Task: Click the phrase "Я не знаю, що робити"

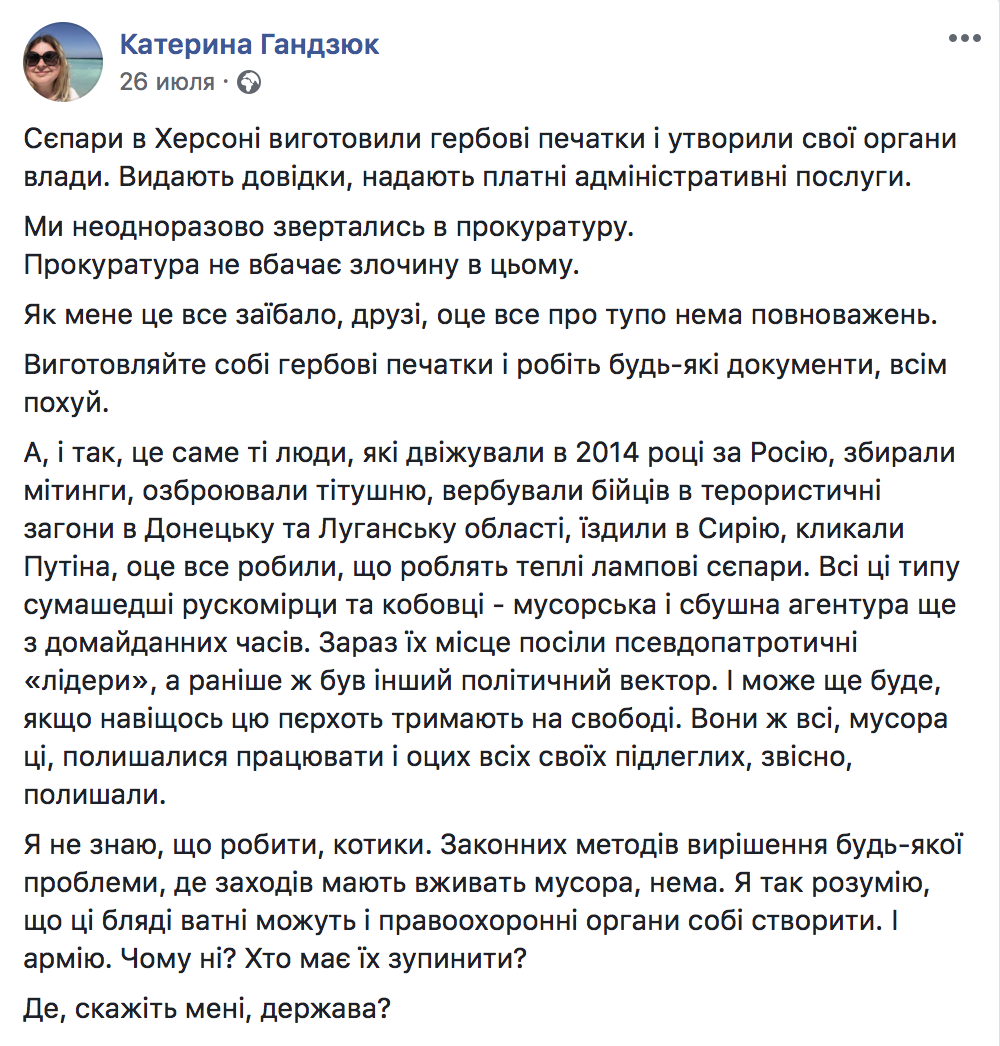Action: (183, 848)
